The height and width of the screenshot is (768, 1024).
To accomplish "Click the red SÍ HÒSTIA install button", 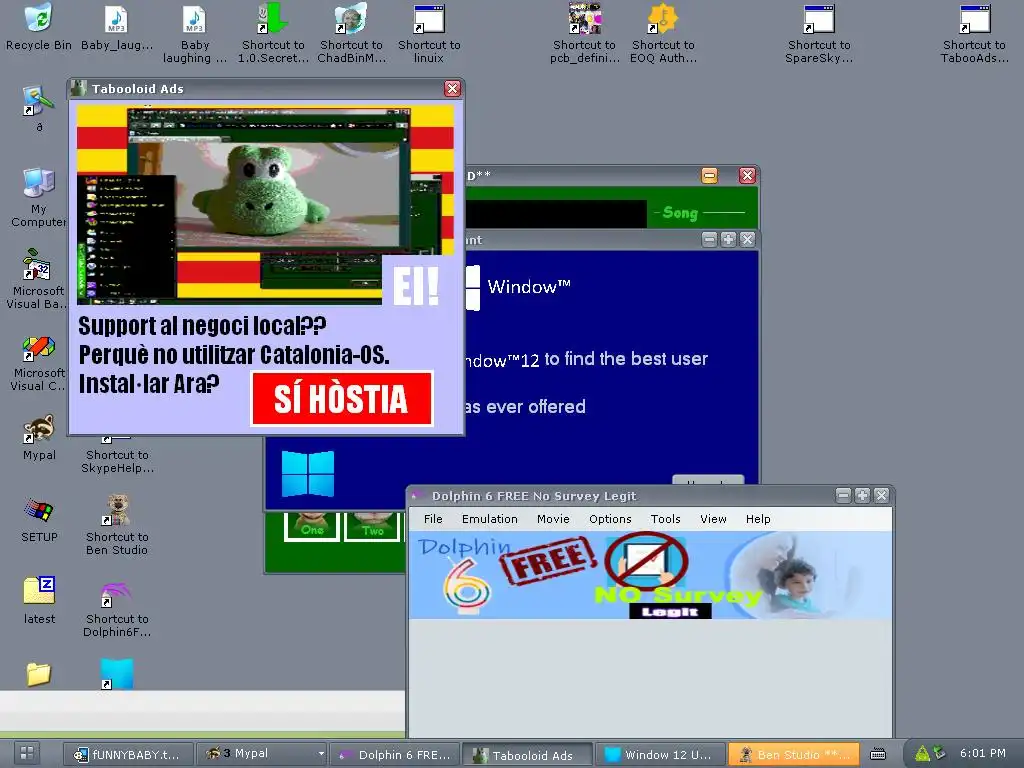I will coord(342,398).
